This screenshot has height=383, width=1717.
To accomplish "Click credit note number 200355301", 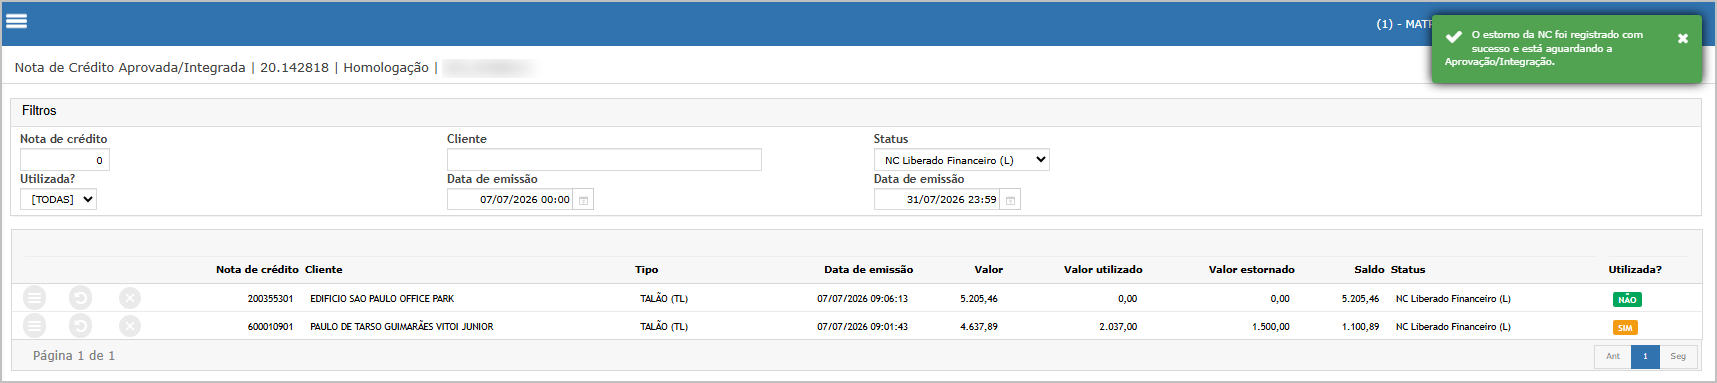I will coord(270,299).
